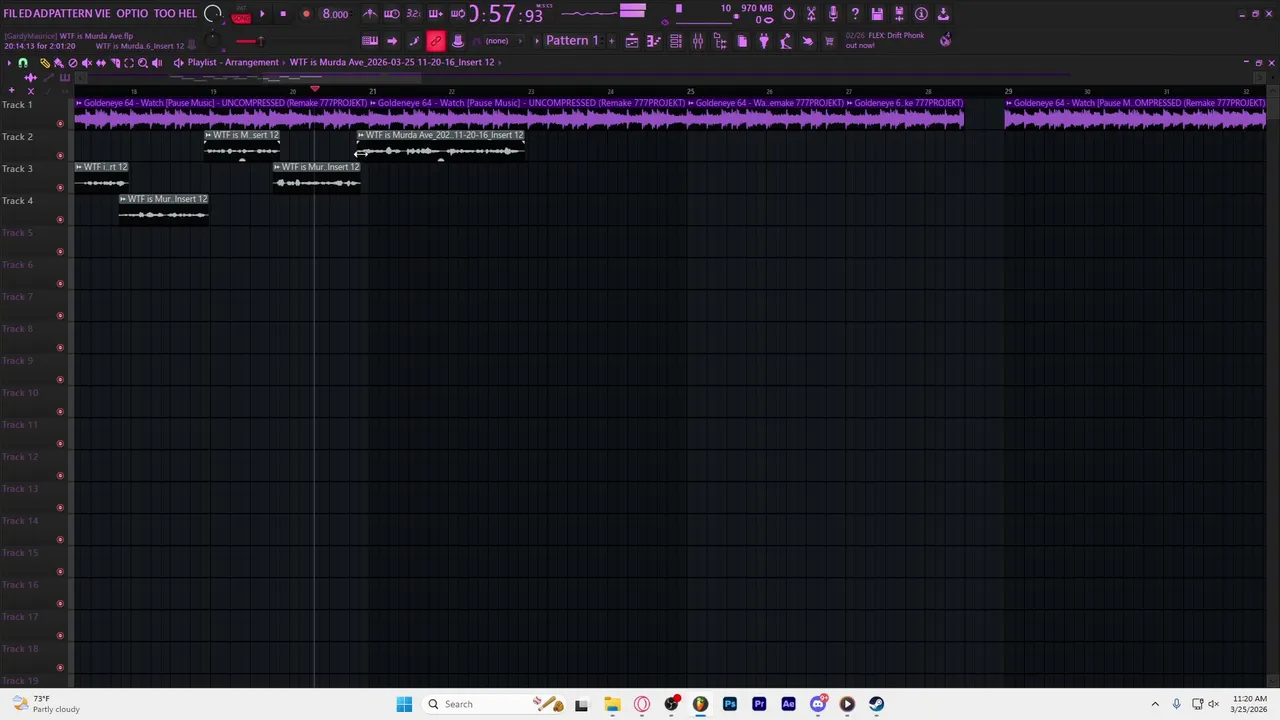Add new pattern with plus button
The height and width of the screenshot is (720, 1280).
click(611, 41)
